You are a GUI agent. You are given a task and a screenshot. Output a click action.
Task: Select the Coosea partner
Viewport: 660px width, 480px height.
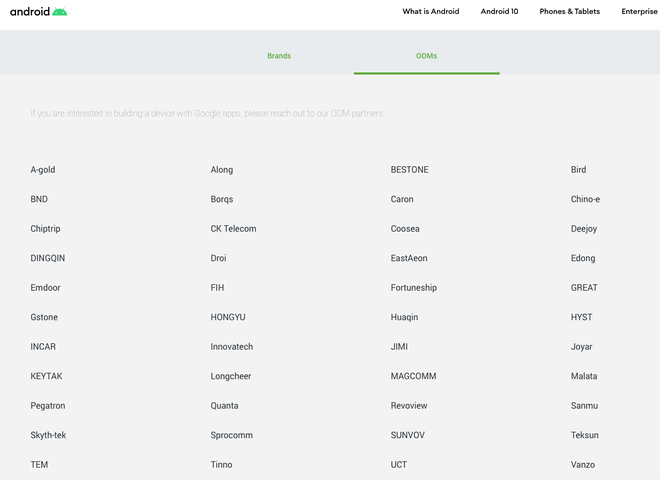pyautogui.click(x=405, y=229)
